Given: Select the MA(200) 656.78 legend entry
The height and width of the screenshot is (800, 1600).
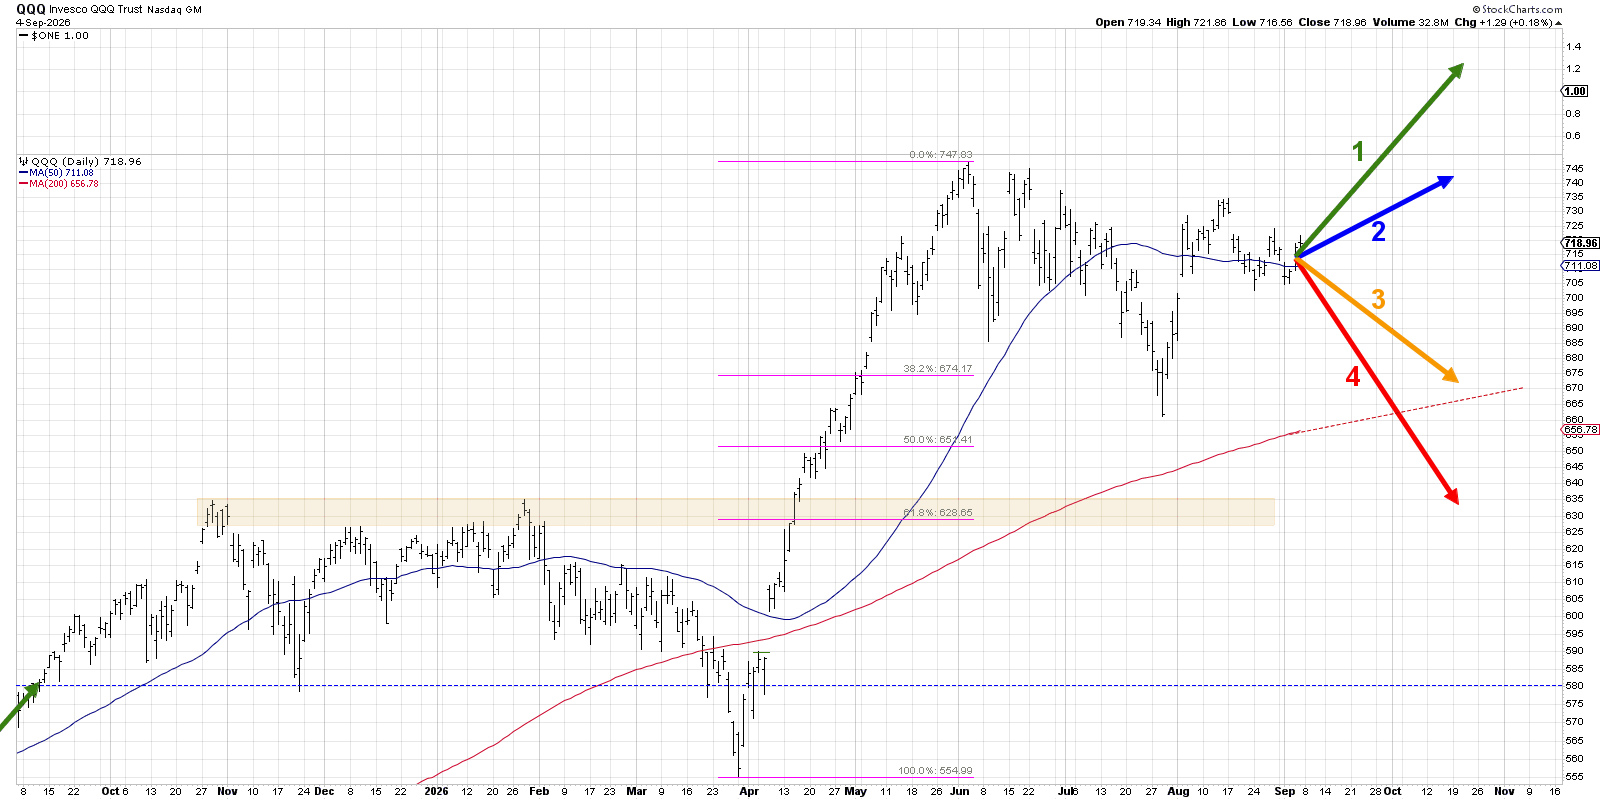Looking at the screenshot, I should pos(59,184).
